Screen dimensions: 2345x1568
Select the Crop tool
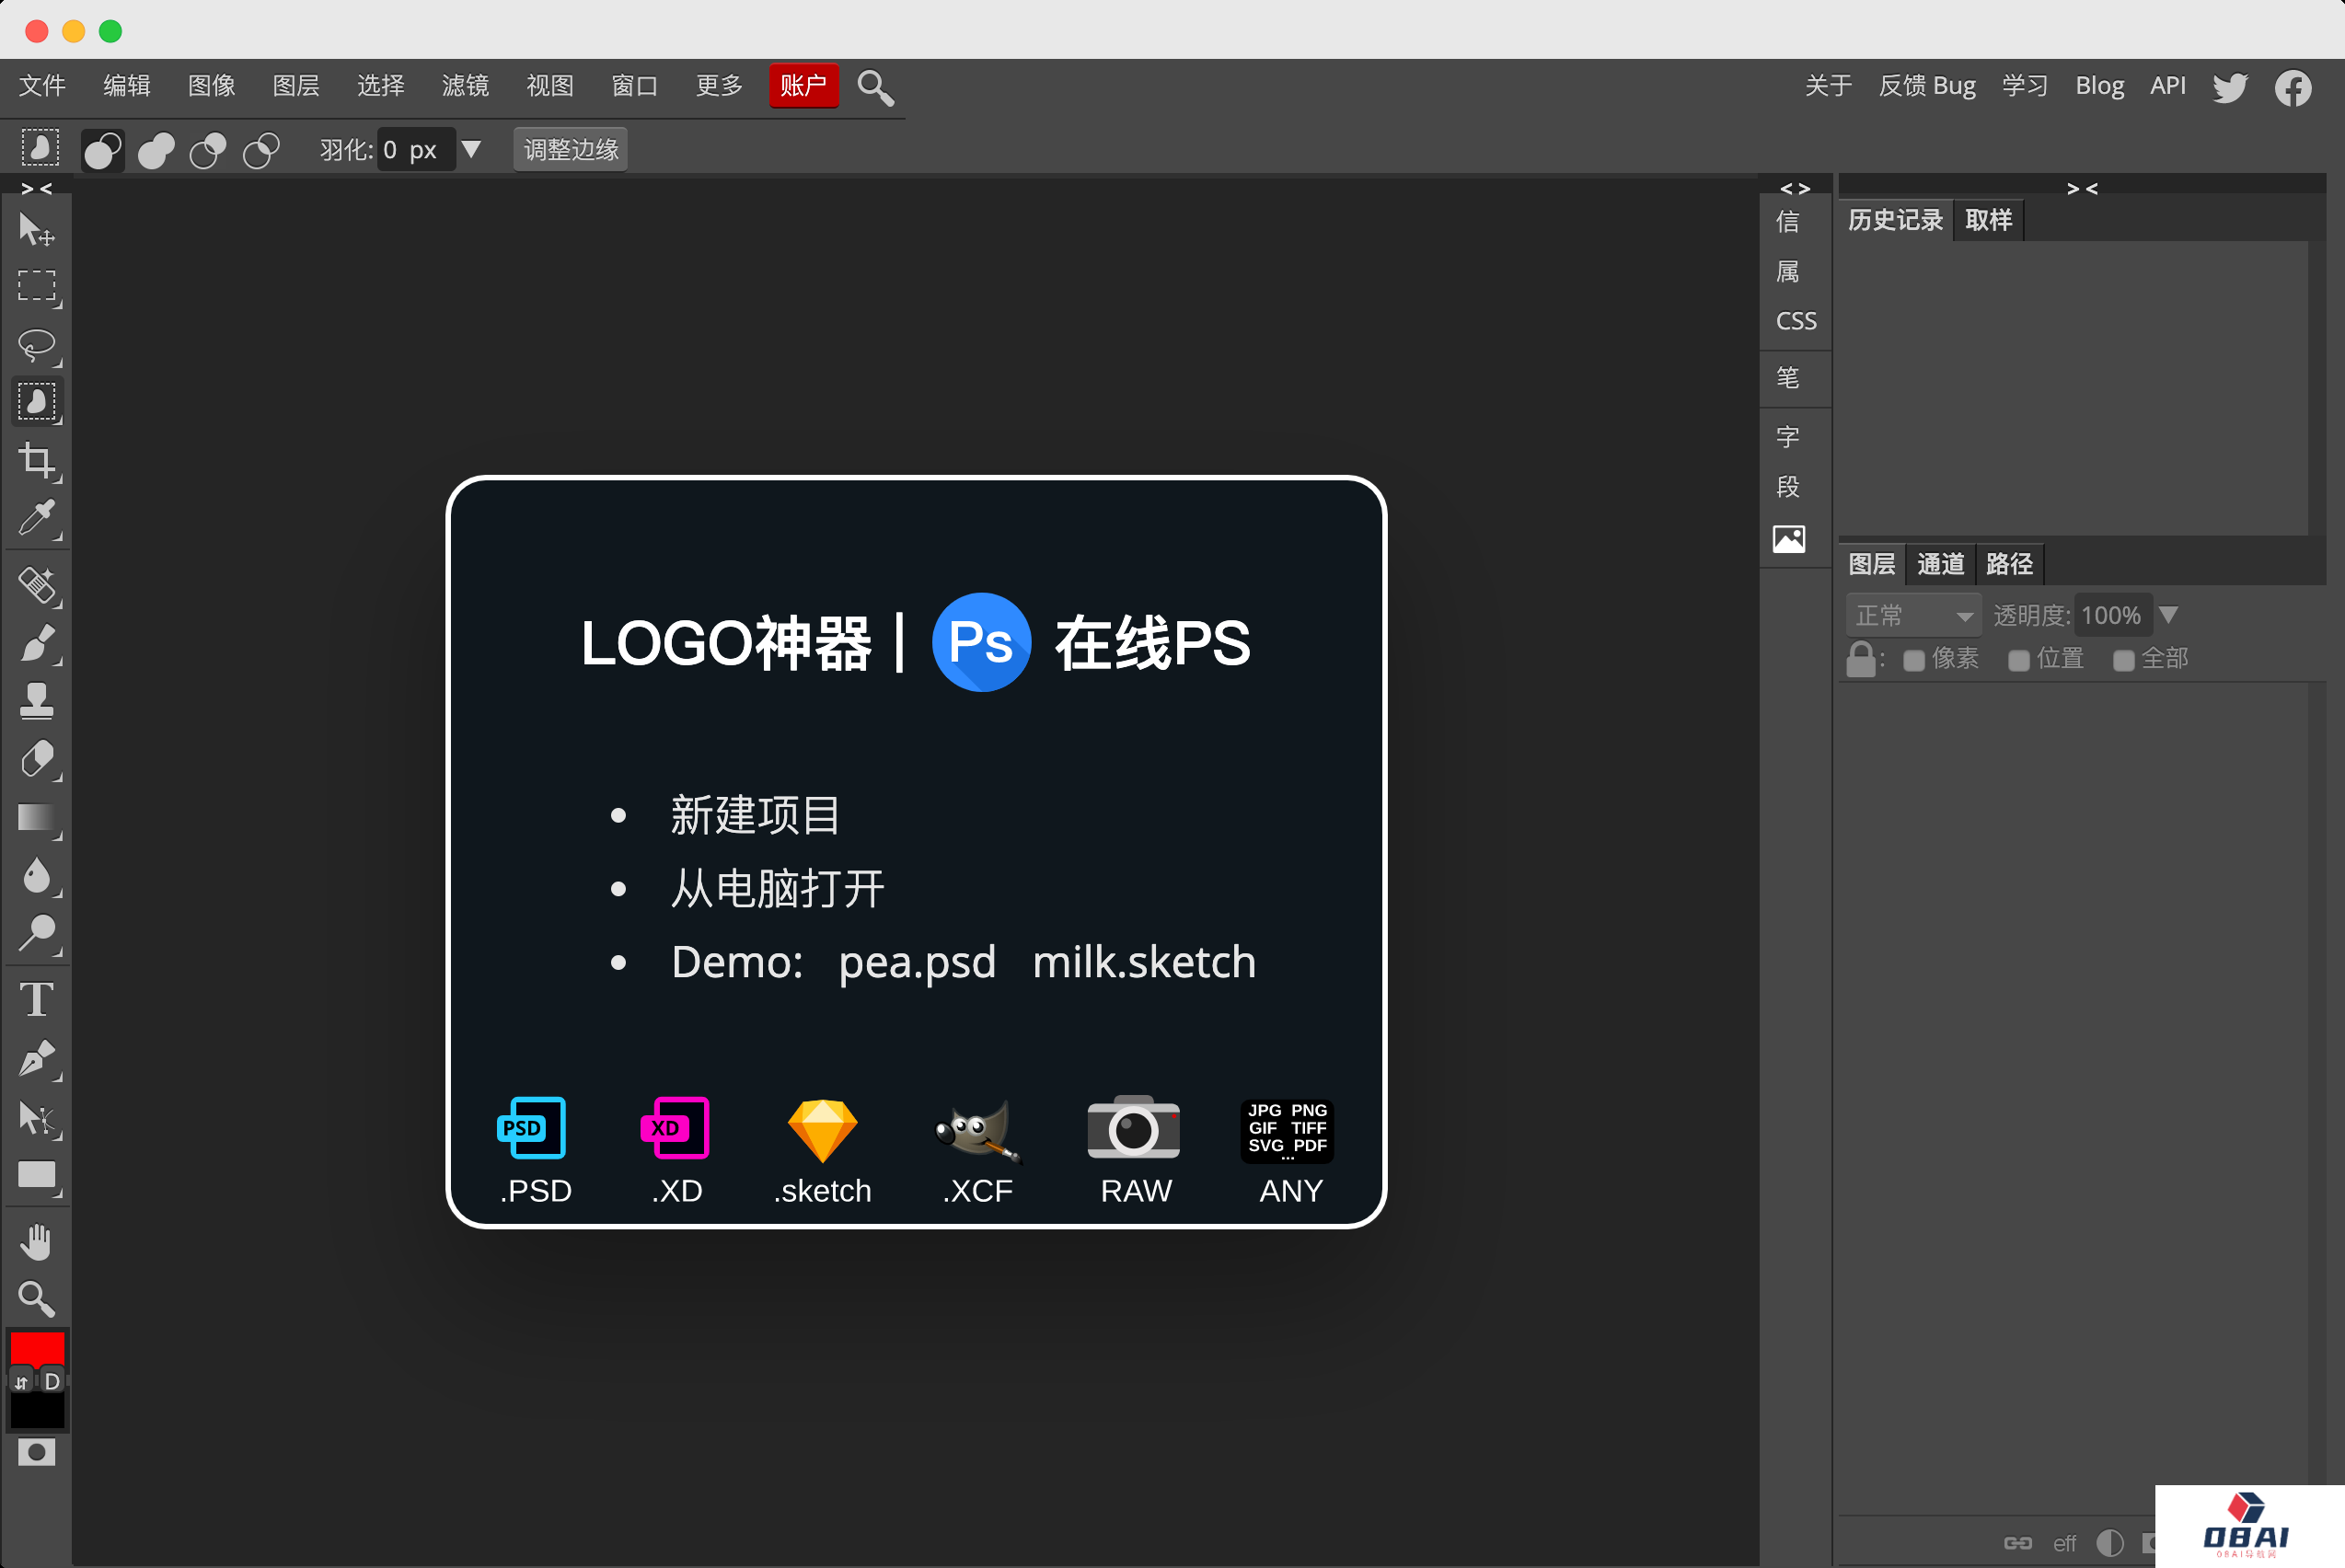37,461
